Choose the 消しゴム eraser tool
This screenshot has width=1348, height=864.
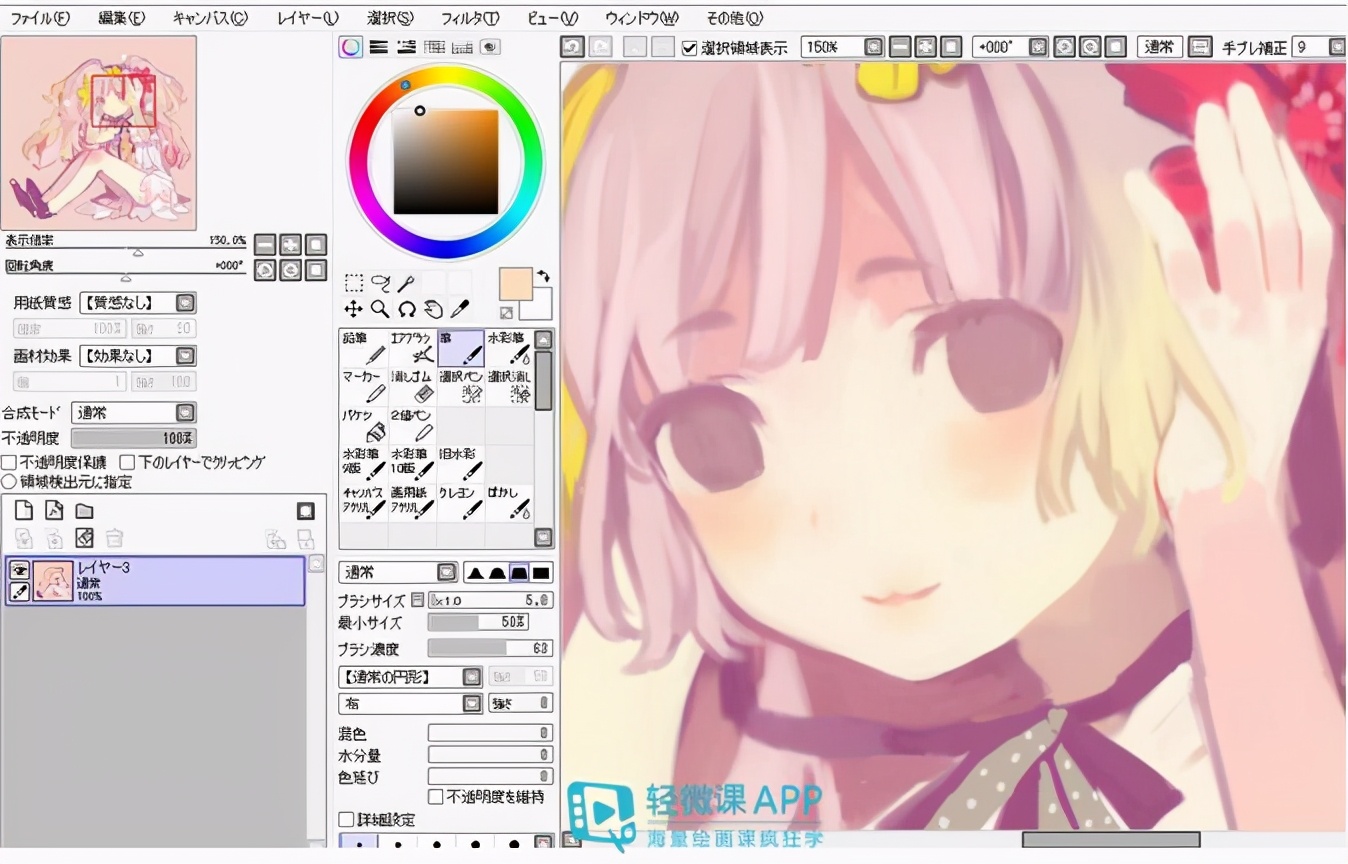tap(412, 386)
